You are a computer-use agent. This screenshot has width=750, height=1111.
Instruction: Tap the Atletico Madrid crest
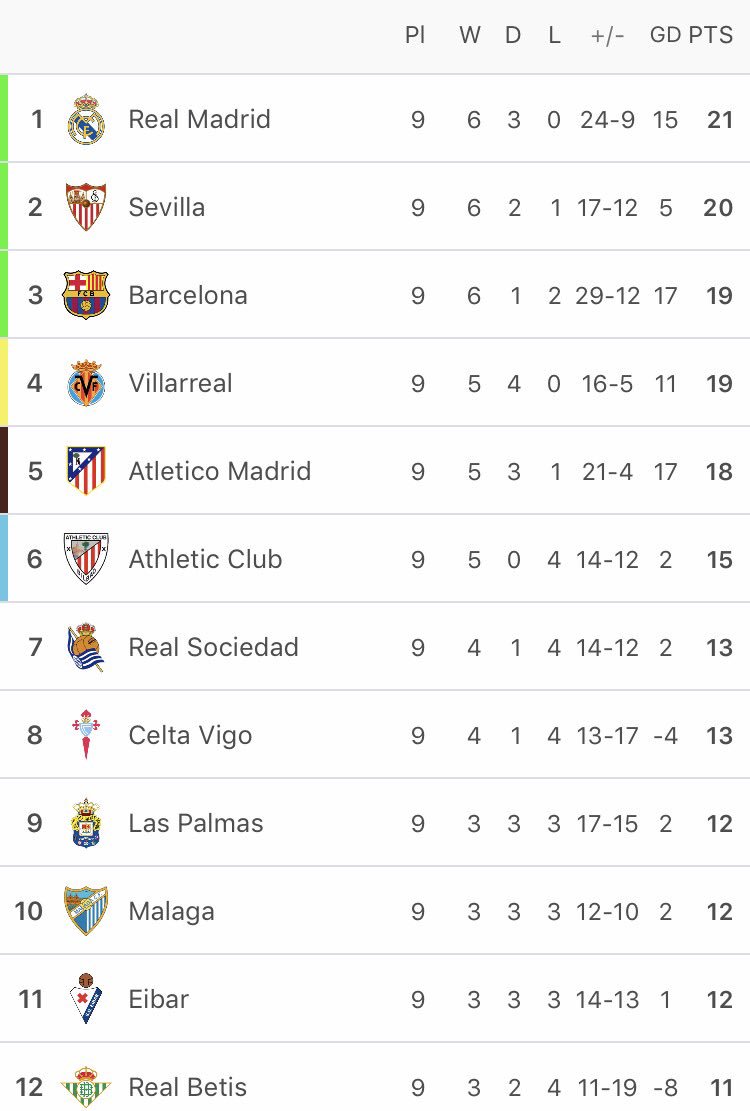[x=86, y=471]
